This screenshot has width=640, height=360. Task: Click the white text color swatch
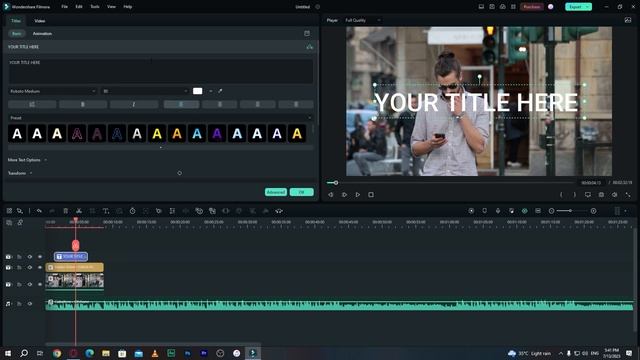(198, 91)
